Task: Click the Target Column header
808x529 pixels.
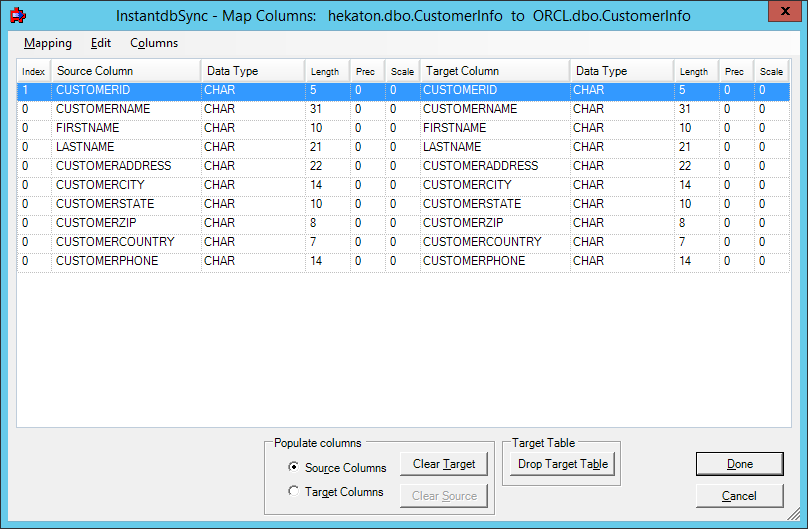Action: 495,71
